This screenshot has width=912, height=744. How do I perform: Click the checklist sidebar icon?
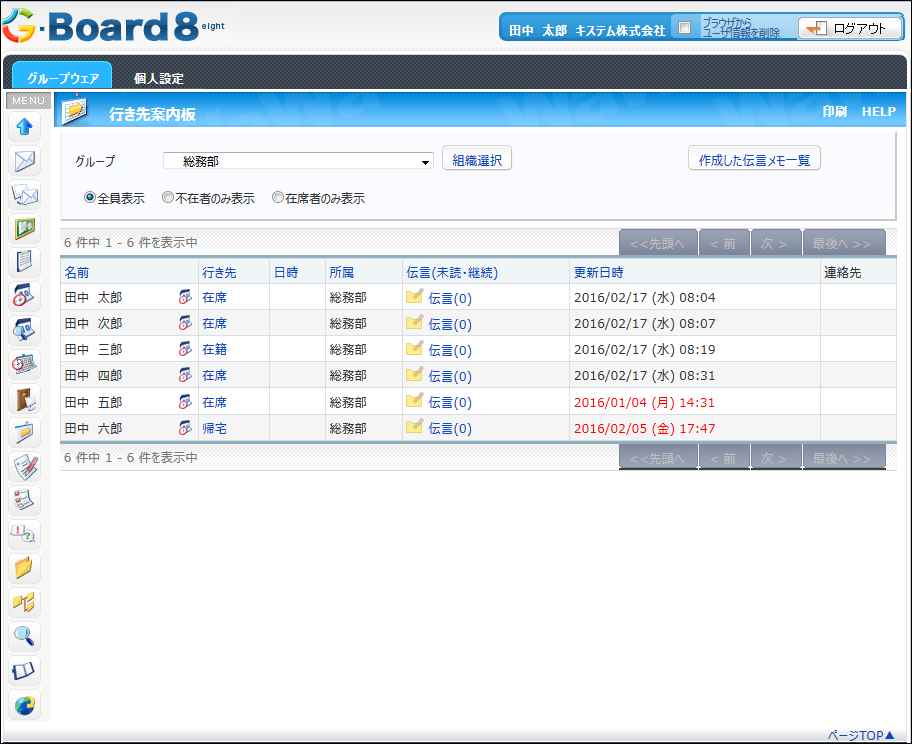click(x=25, y=500)
